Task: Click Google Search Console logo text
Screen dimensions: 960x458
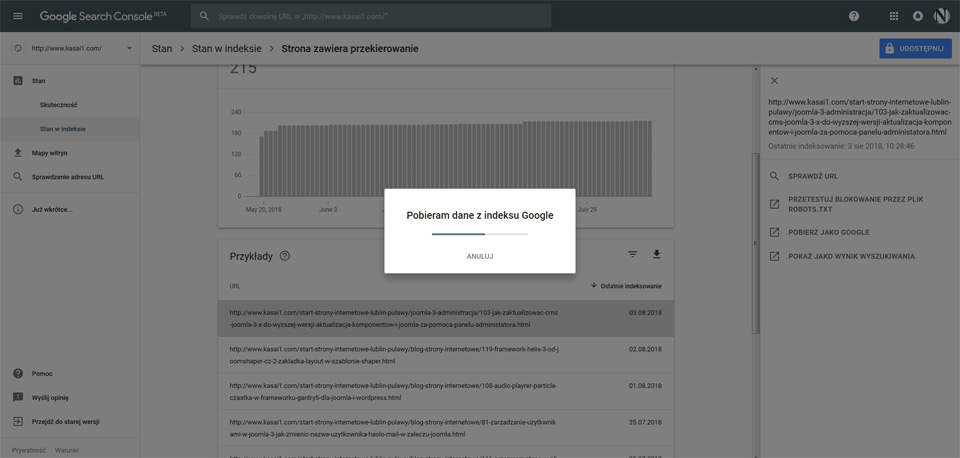Action: (x=102, y=16)
